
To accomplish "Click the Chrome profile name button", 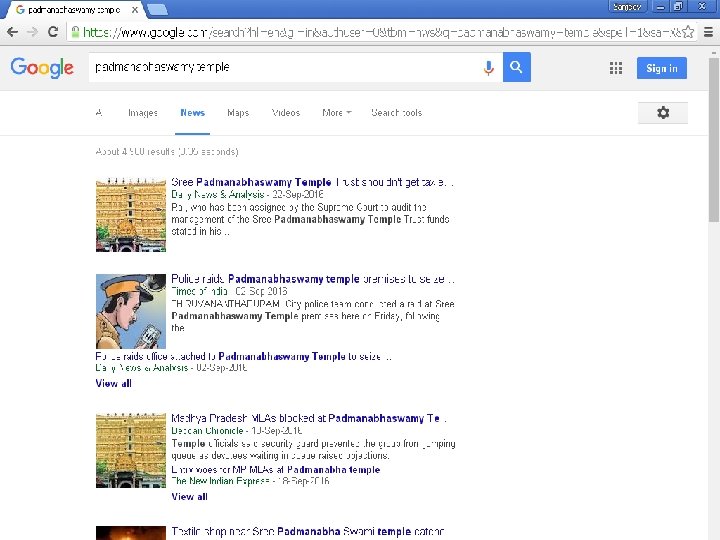I will (627, 7).
